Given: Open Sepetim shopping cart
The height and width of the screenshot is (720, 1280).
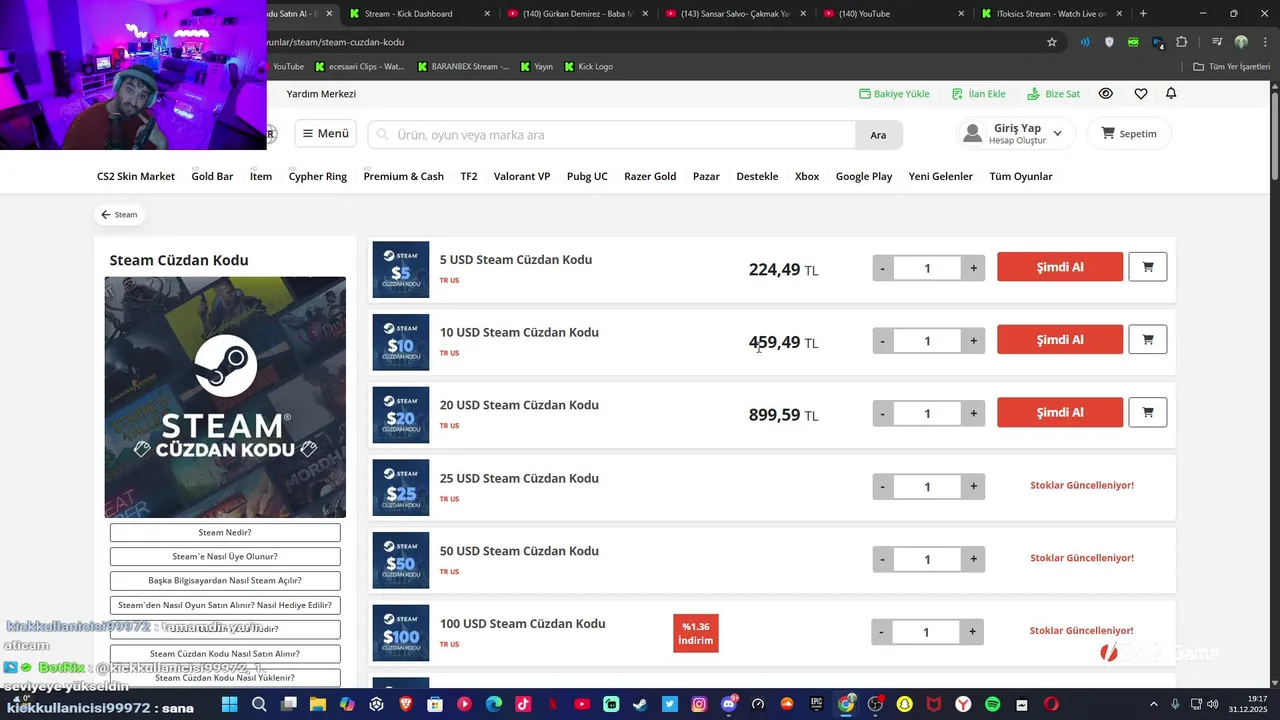Looking at the screenshot, I should click(x=1129, y=133).
